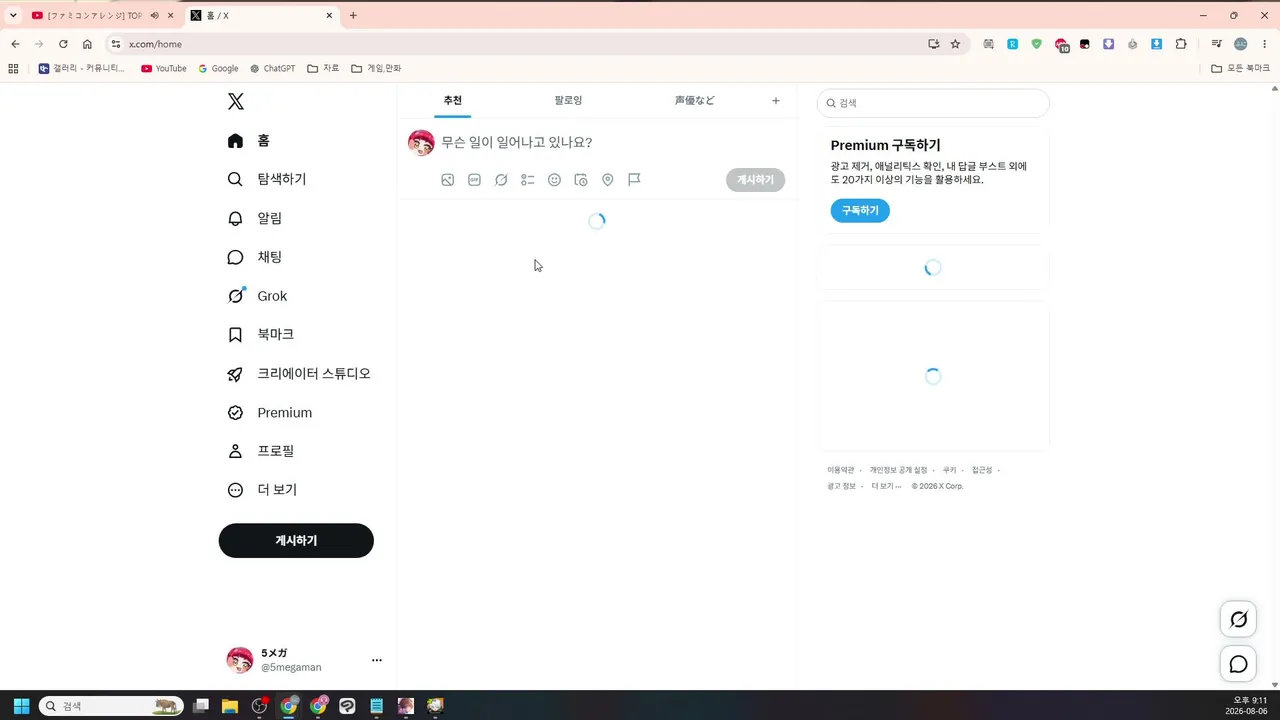Open Grok from the sidebar
The image size is (1280, 720).
click(258, 296)
